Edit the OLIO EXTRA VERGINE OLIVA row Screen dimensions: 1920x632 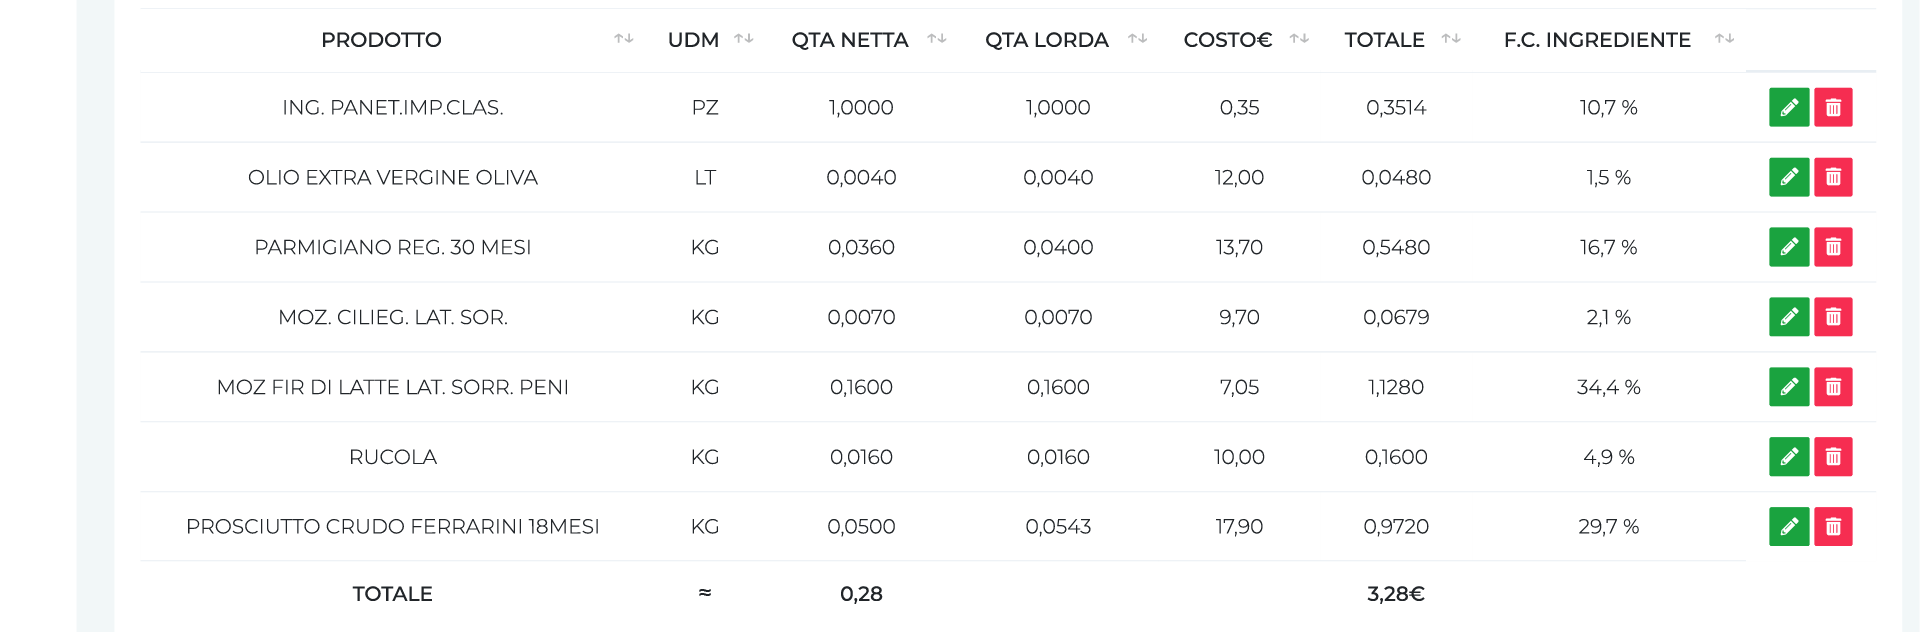tap(1789, 177)
